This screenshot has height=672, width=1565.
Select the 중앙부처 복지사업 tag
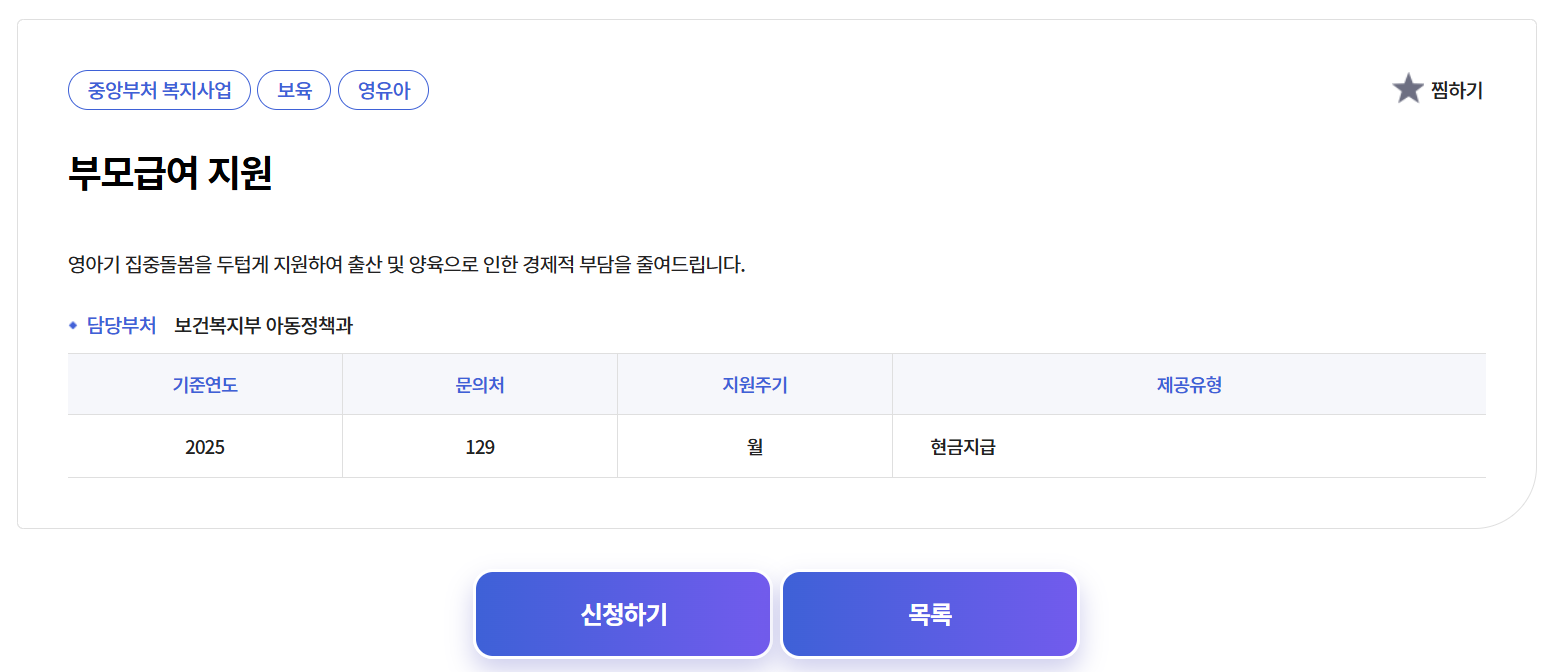click(159, 89)
